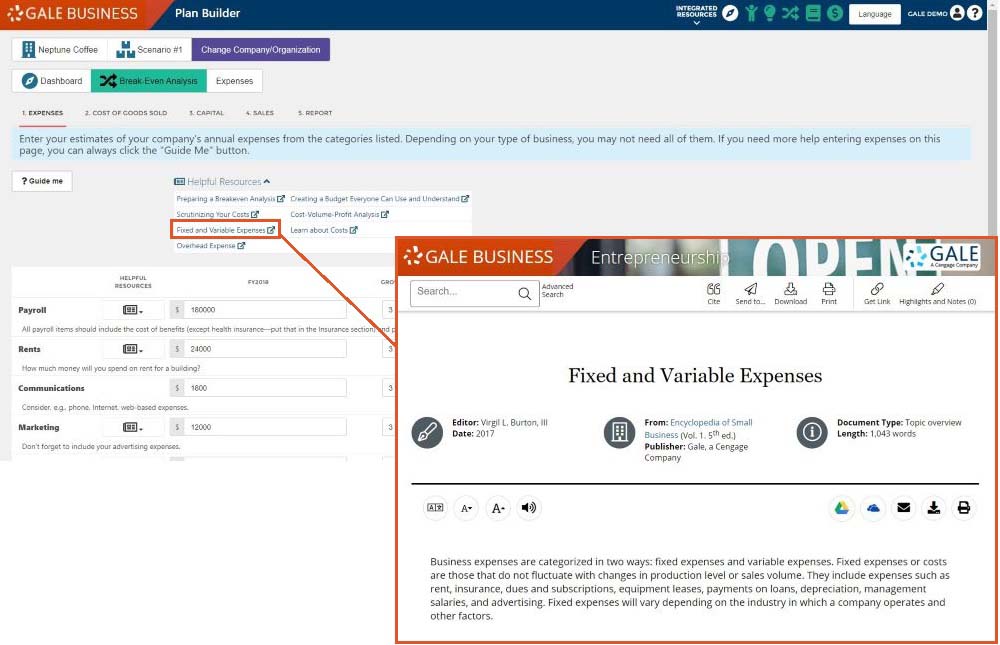Open the Overhead Expense link
1000x645 pixels.
(x=210, y=246)
